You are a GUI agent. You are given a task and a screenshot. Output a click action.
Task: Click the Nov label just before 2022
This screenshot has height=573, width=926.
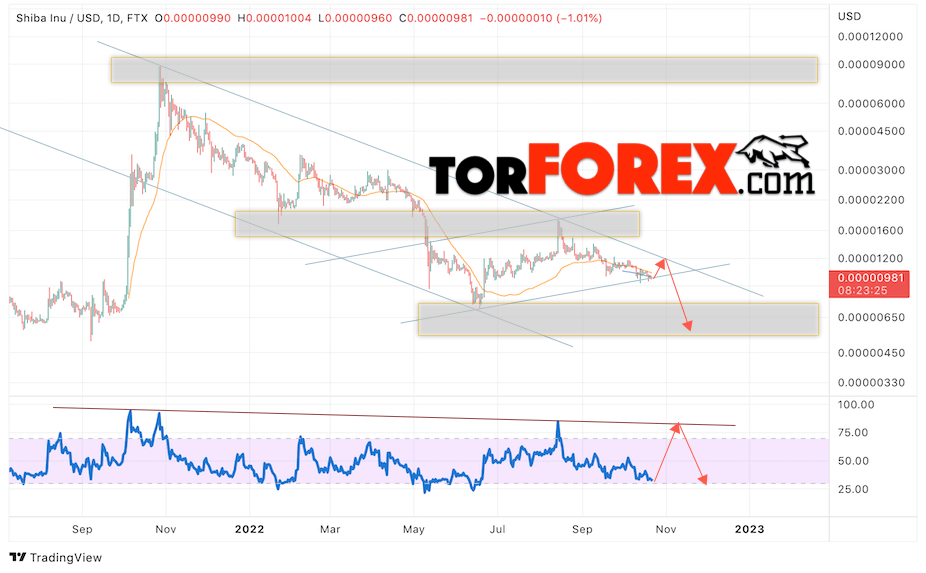(165, 529)
